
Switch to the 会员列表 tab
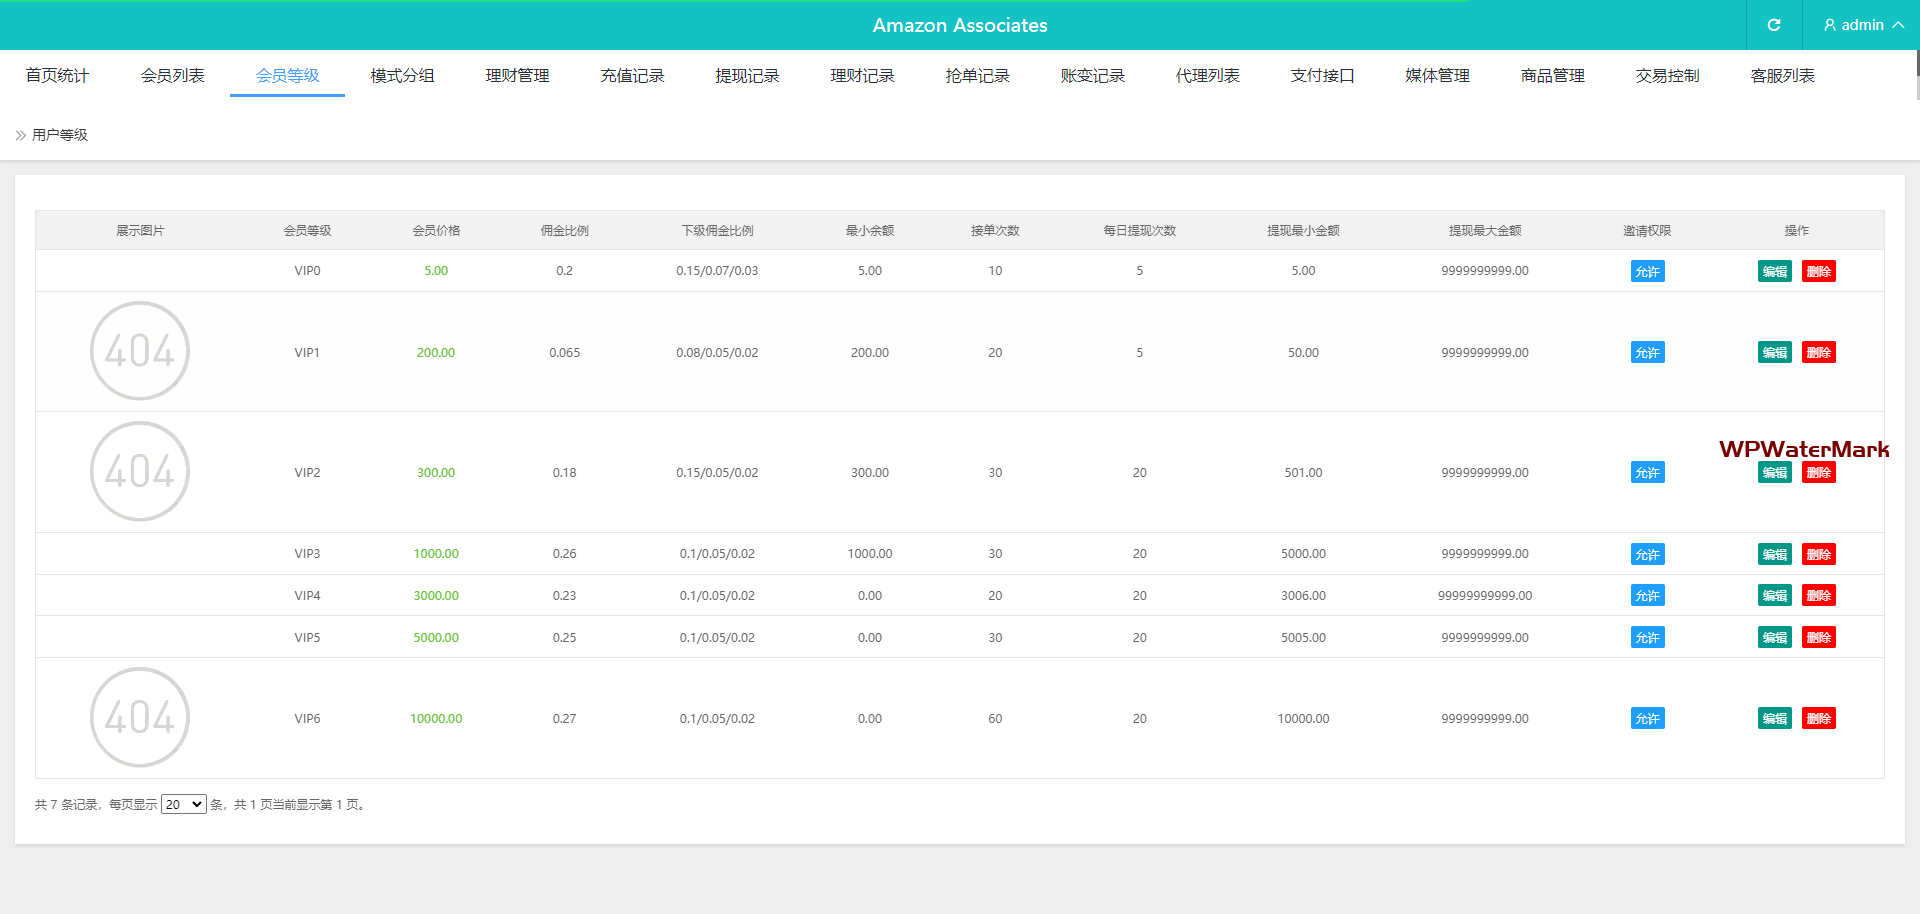(x=172, y=76)
